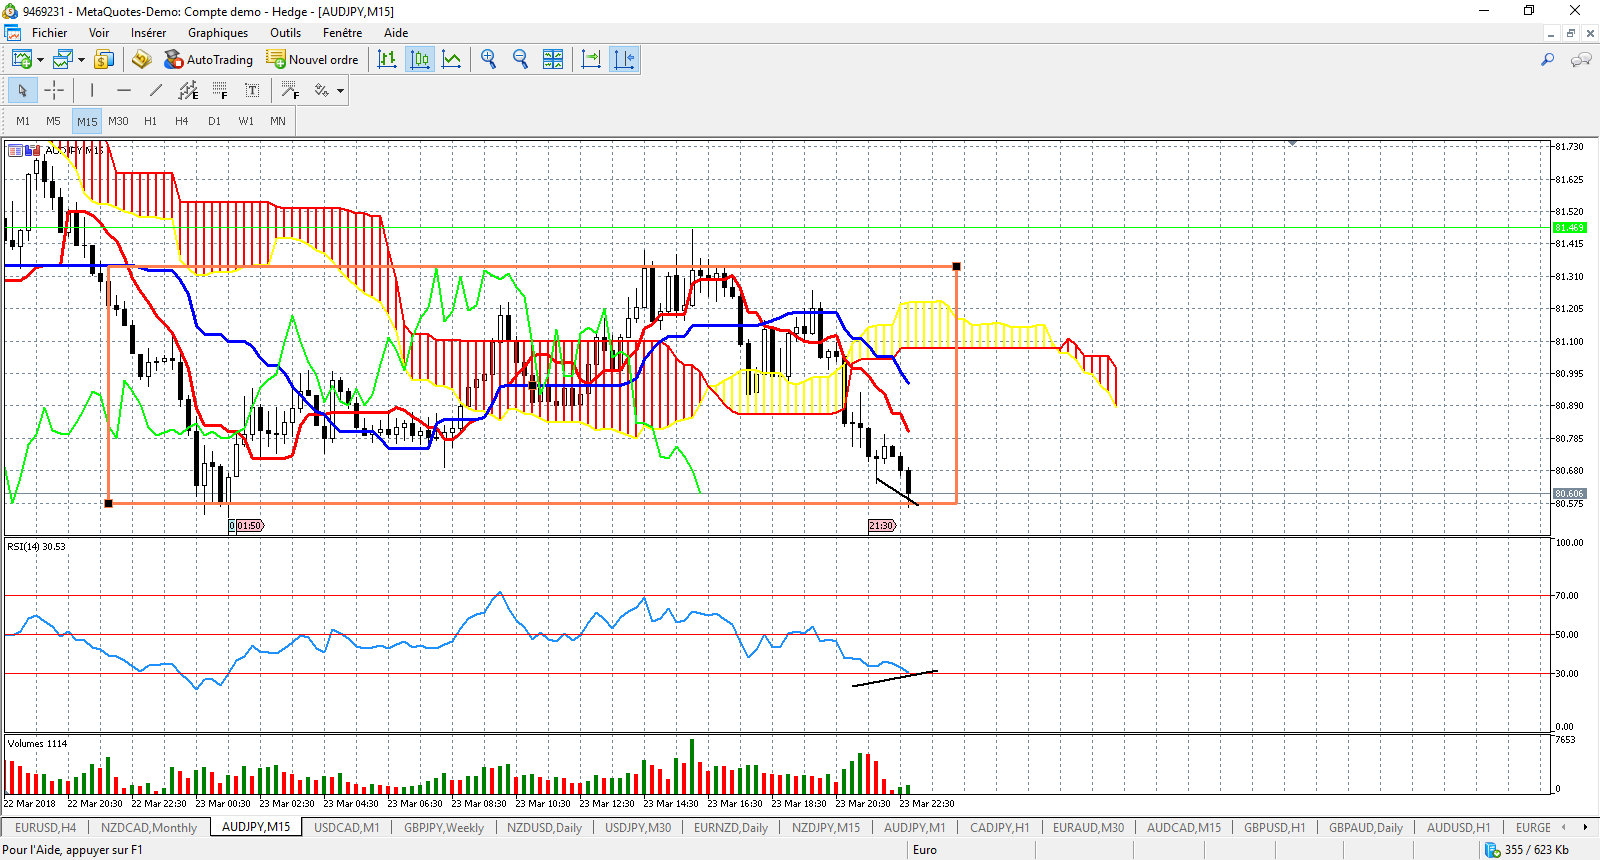Select the vertical line tool
Image resolution: width=1600 pixels, height=860 pixels.
92,91
